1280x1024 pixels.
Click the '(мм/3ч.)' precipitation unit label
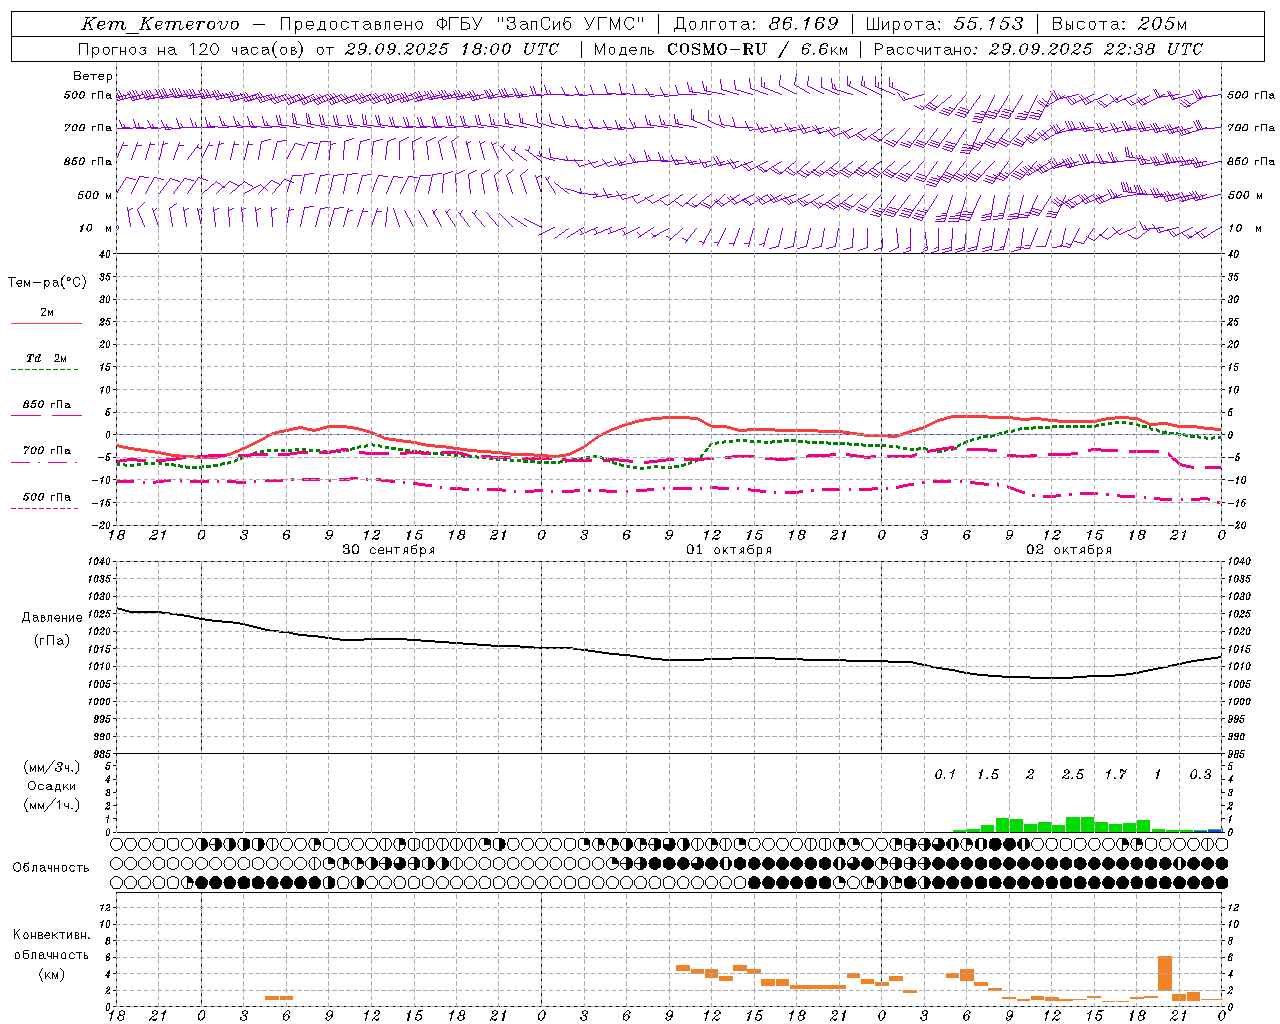(x=51, y=767)
